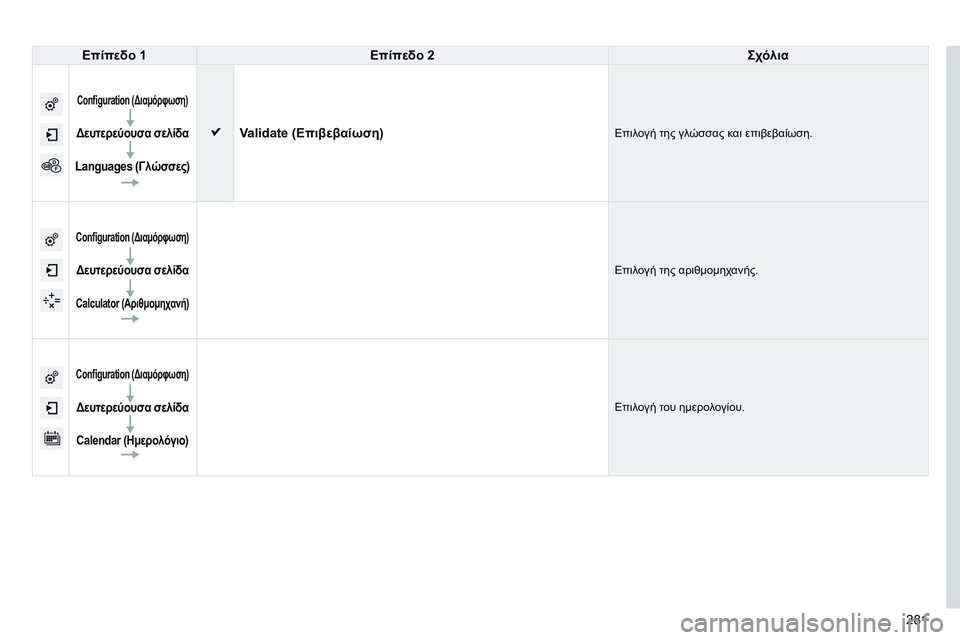Select the Επίπεδο 1 column header

[x=114, y=55]
